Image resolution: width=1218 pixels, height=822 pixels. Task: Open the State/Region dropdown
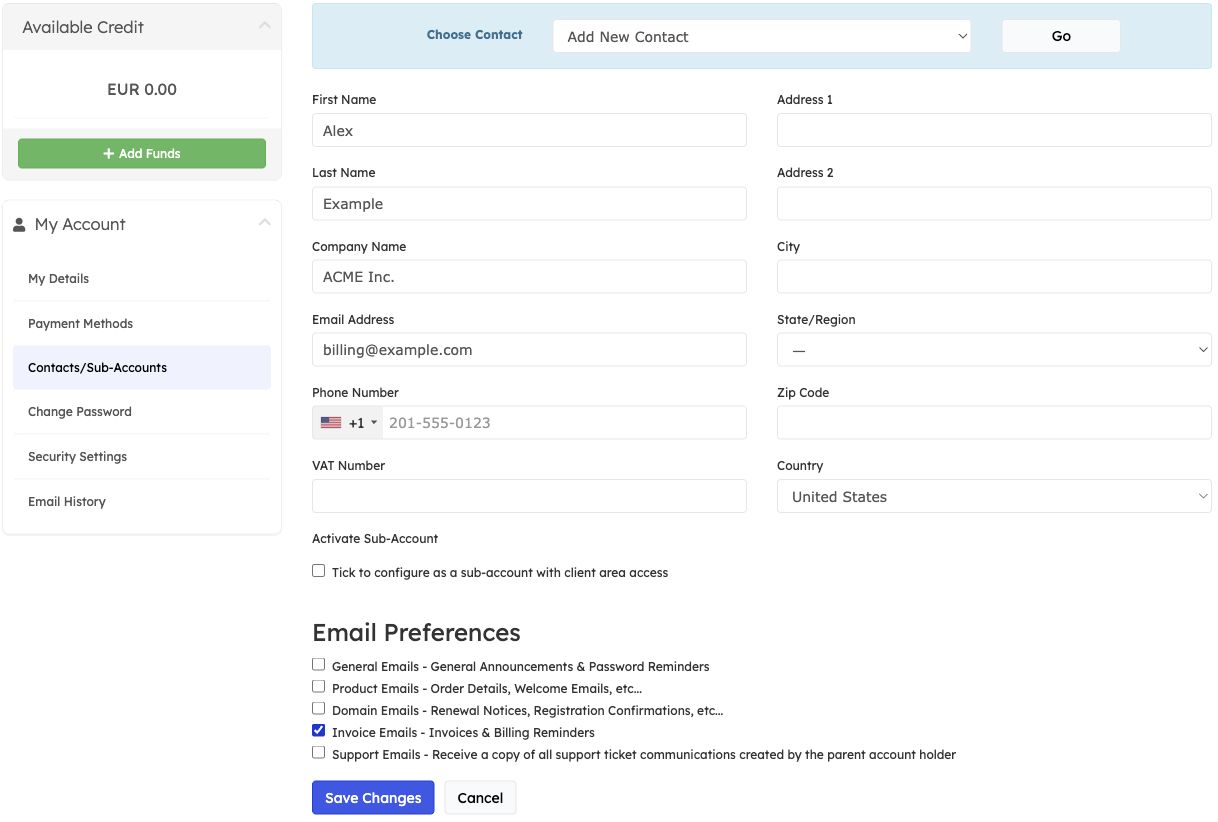pos(994,350)
